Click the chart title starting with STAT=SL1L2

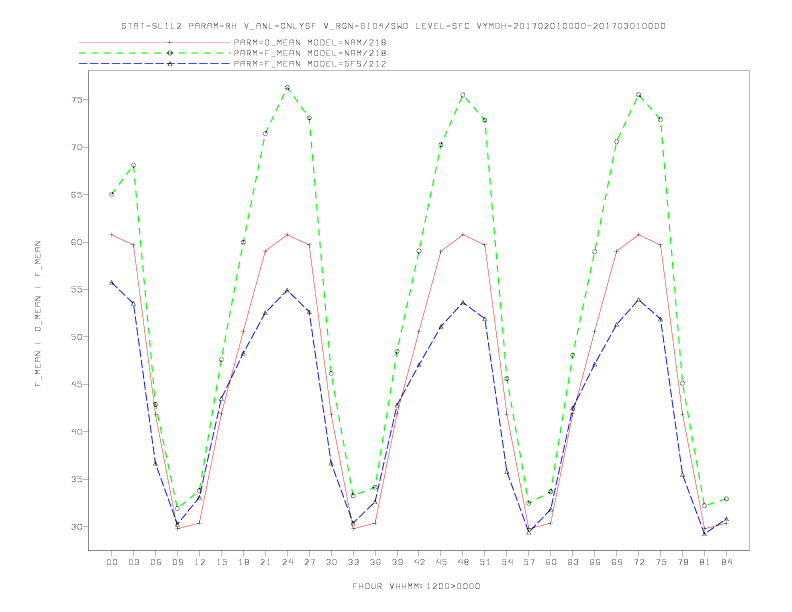[x=393, y=26]
